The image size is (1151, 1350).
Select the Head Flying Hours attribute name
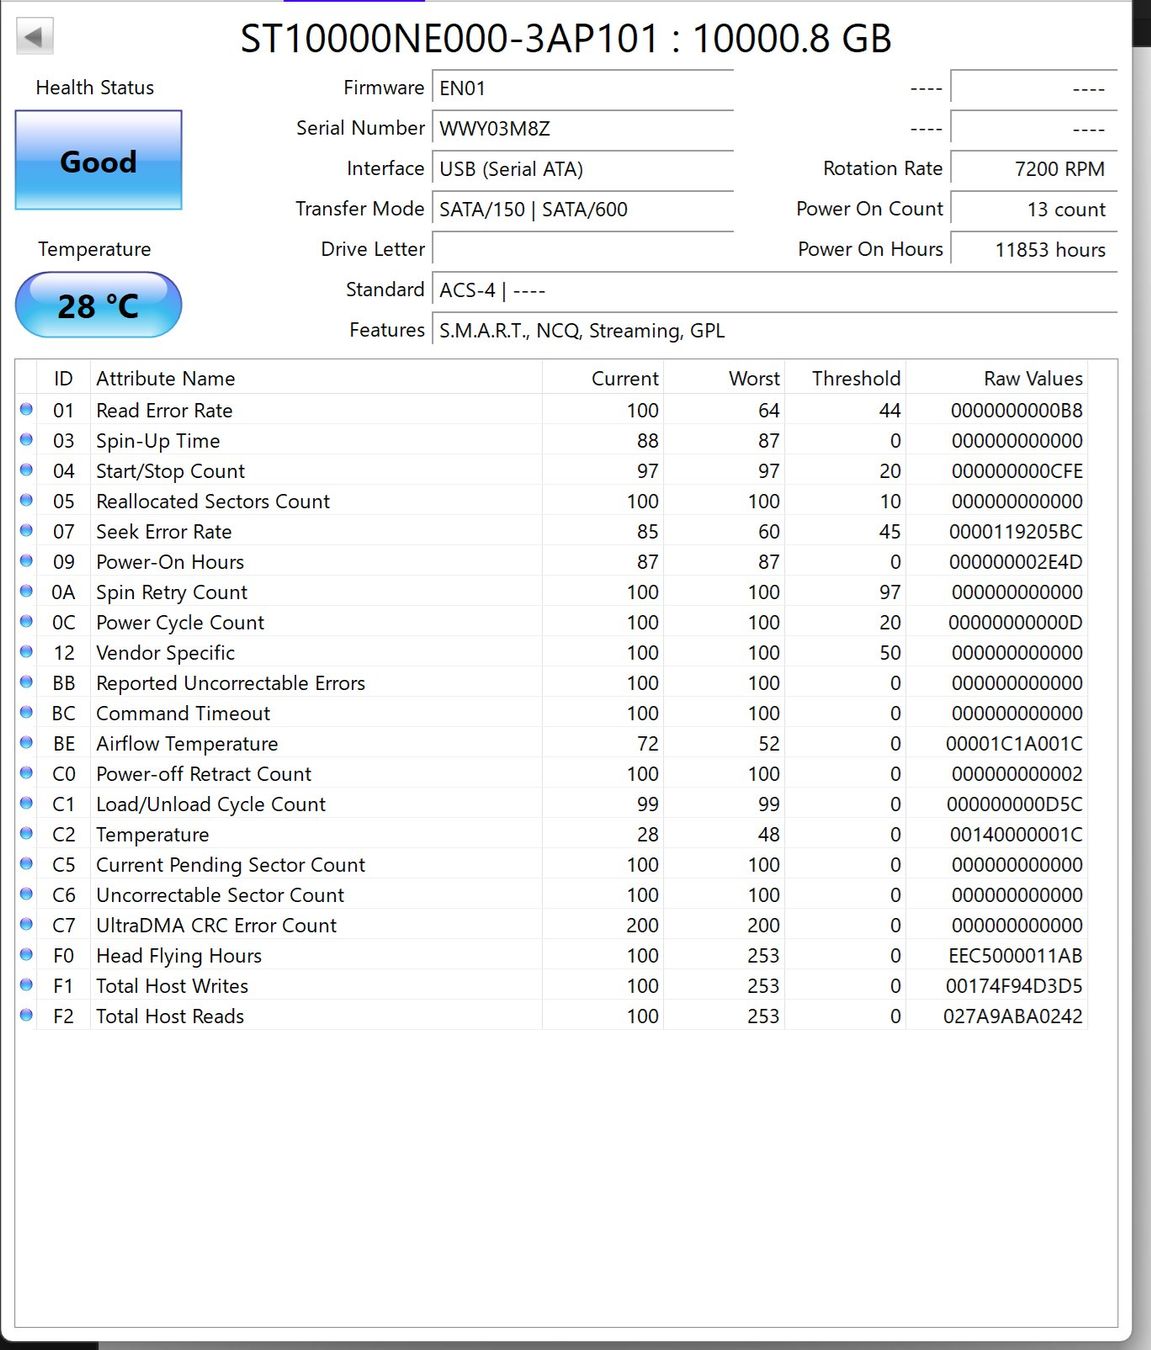tap(179, 956)
